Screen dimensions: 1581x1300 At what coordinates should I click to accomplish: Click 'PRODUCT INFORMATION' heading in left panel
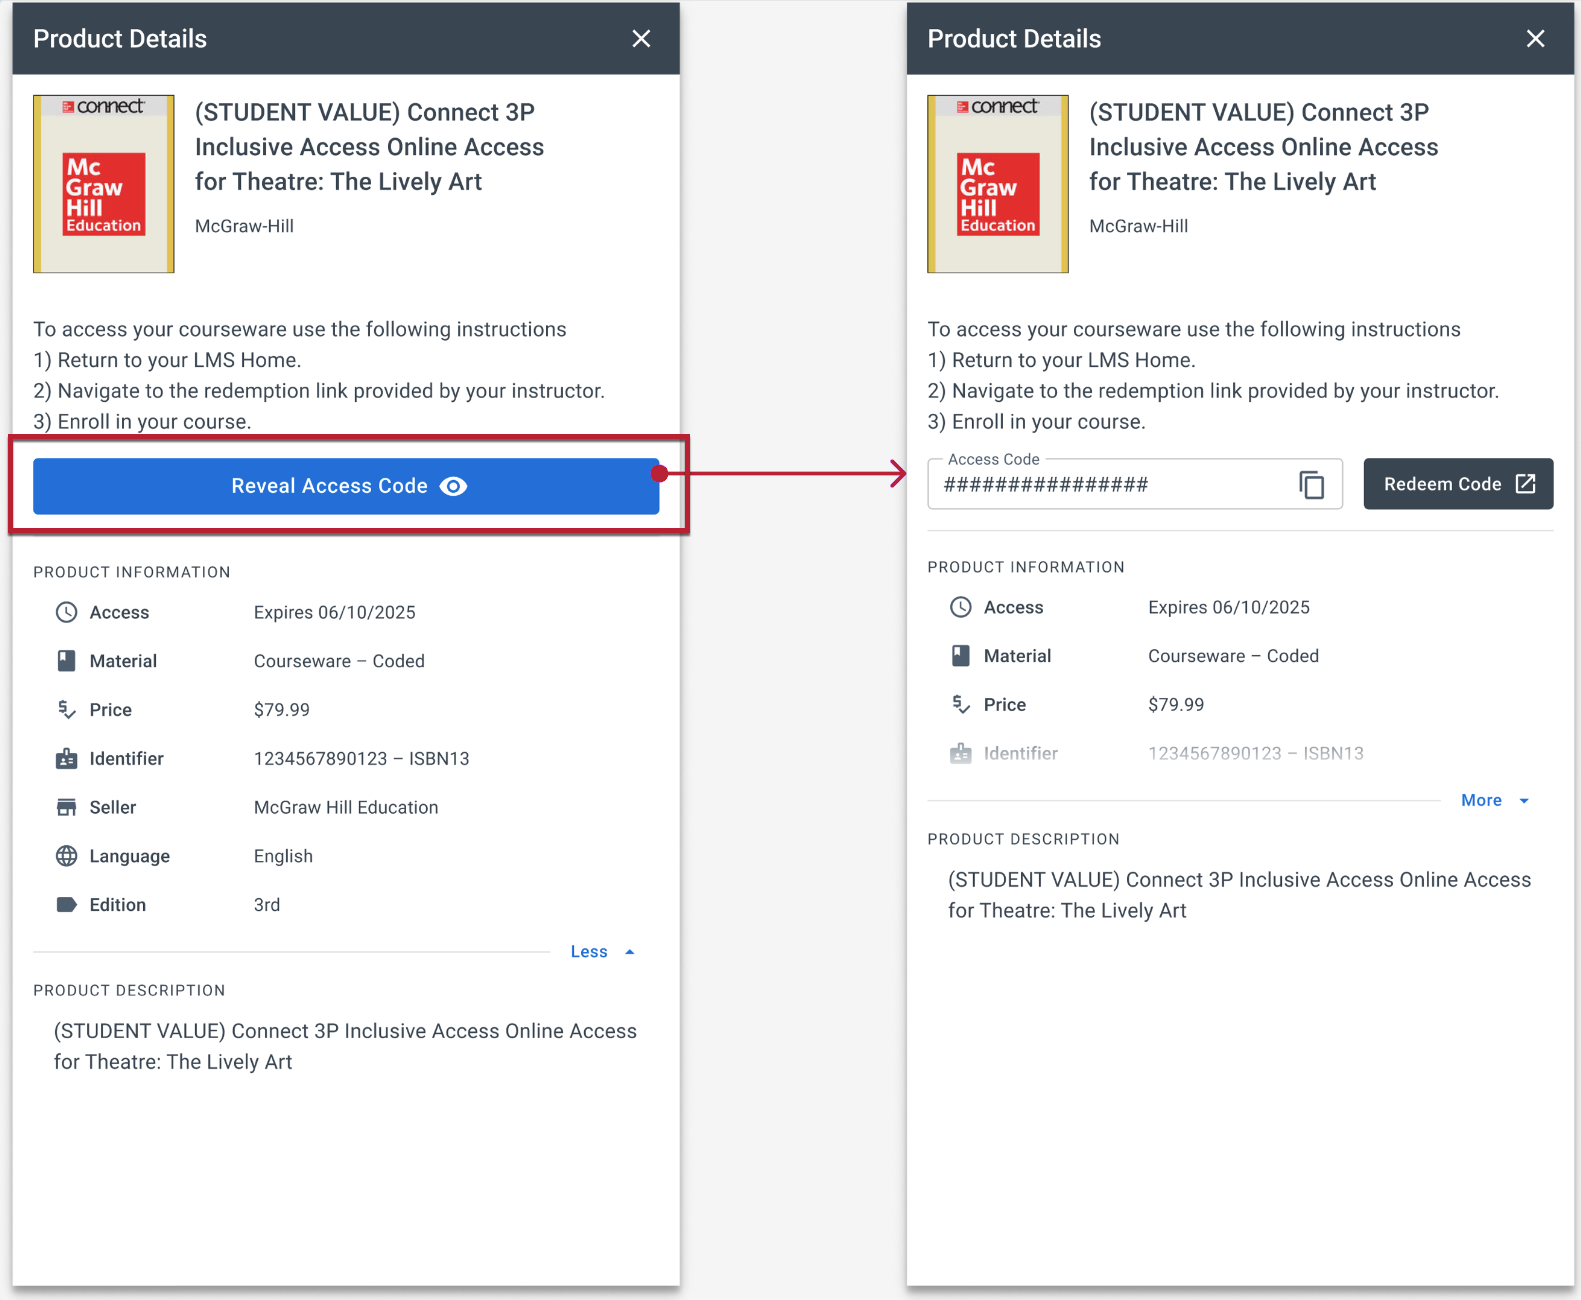coord(132,572)
